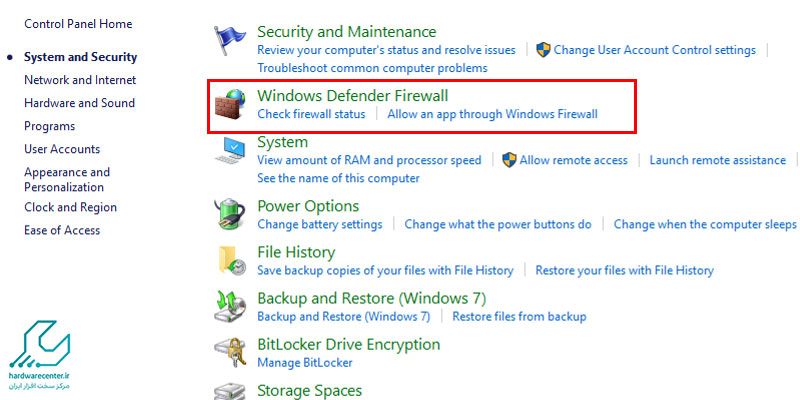Select Restore files from backup link
The width and height of the screenshot is (800, 400).
tap(519, 316)
